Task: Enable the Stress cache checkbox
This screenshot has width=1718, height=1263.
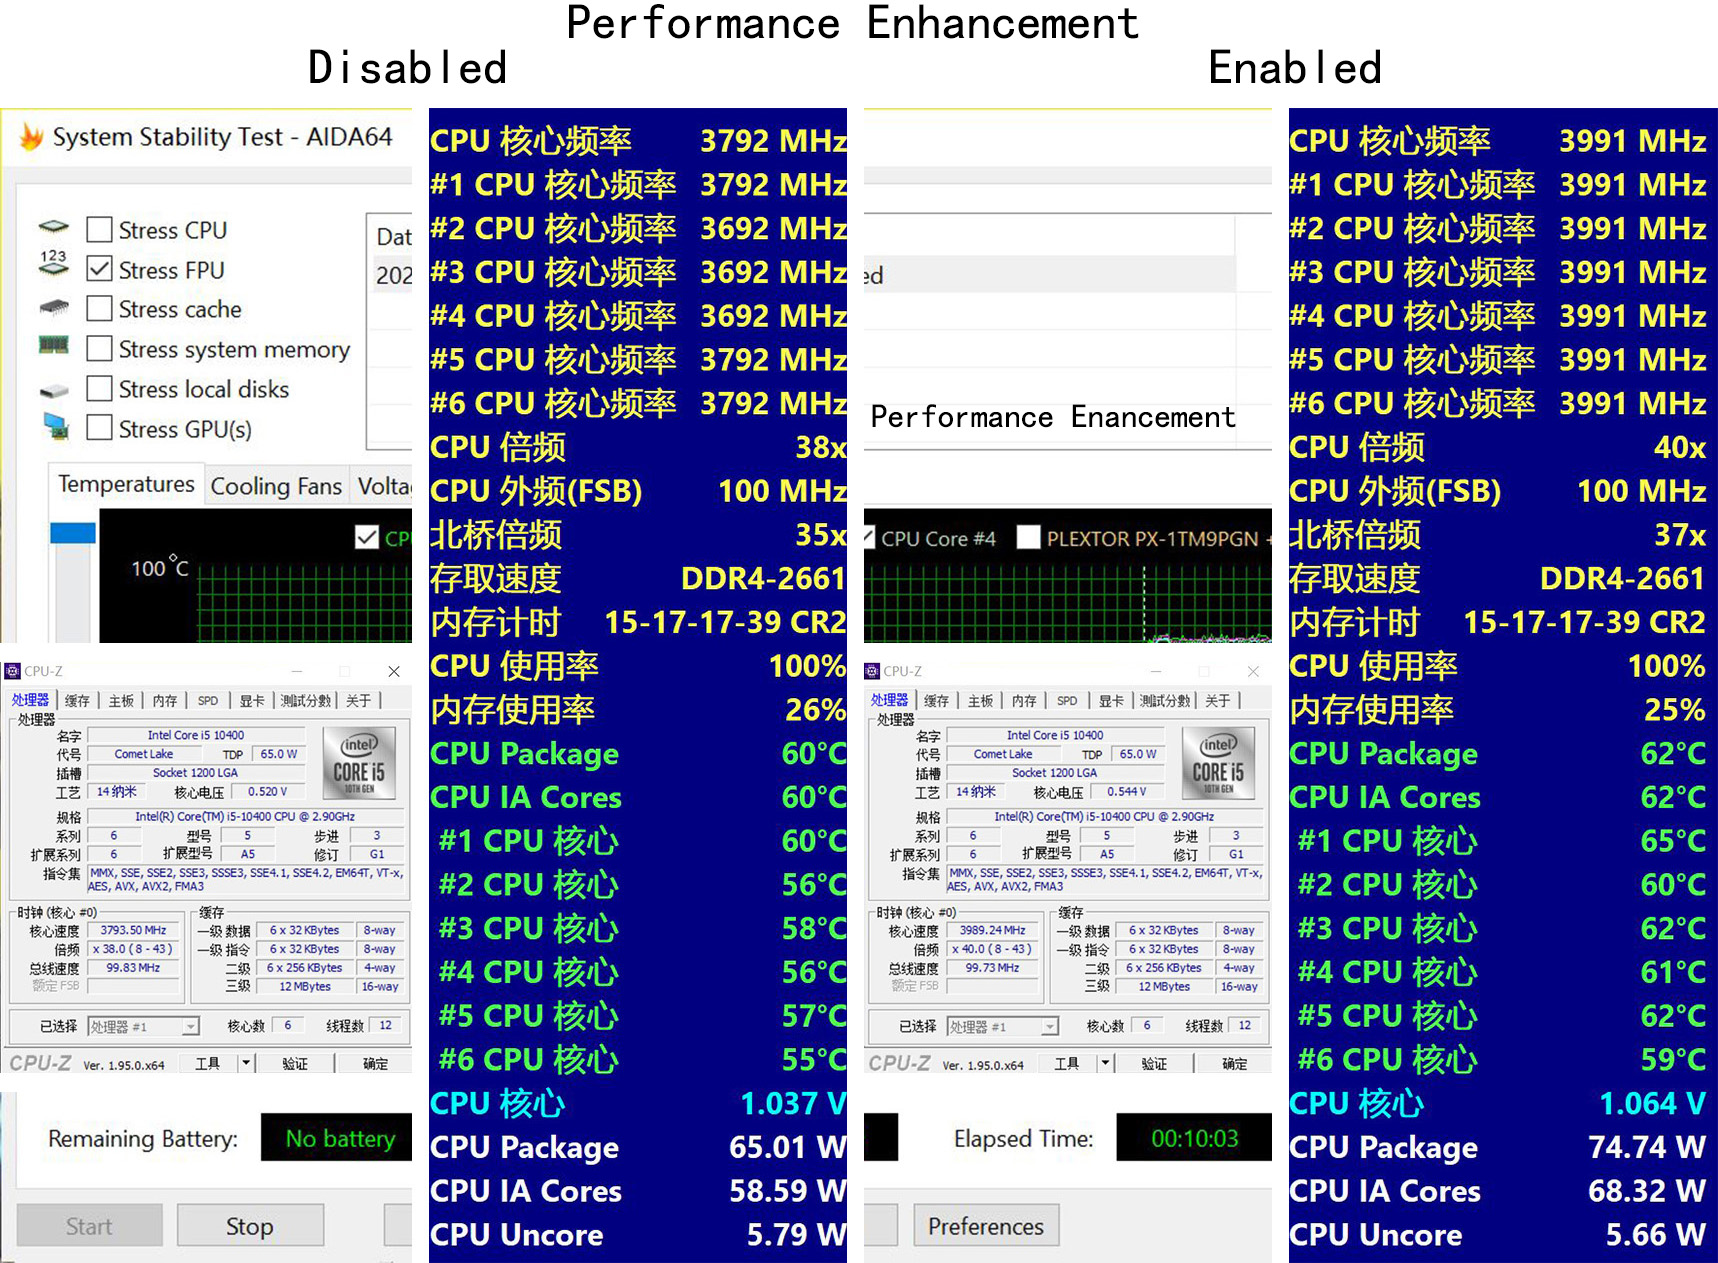Action: pyautogui.click(x=99, y=308)
